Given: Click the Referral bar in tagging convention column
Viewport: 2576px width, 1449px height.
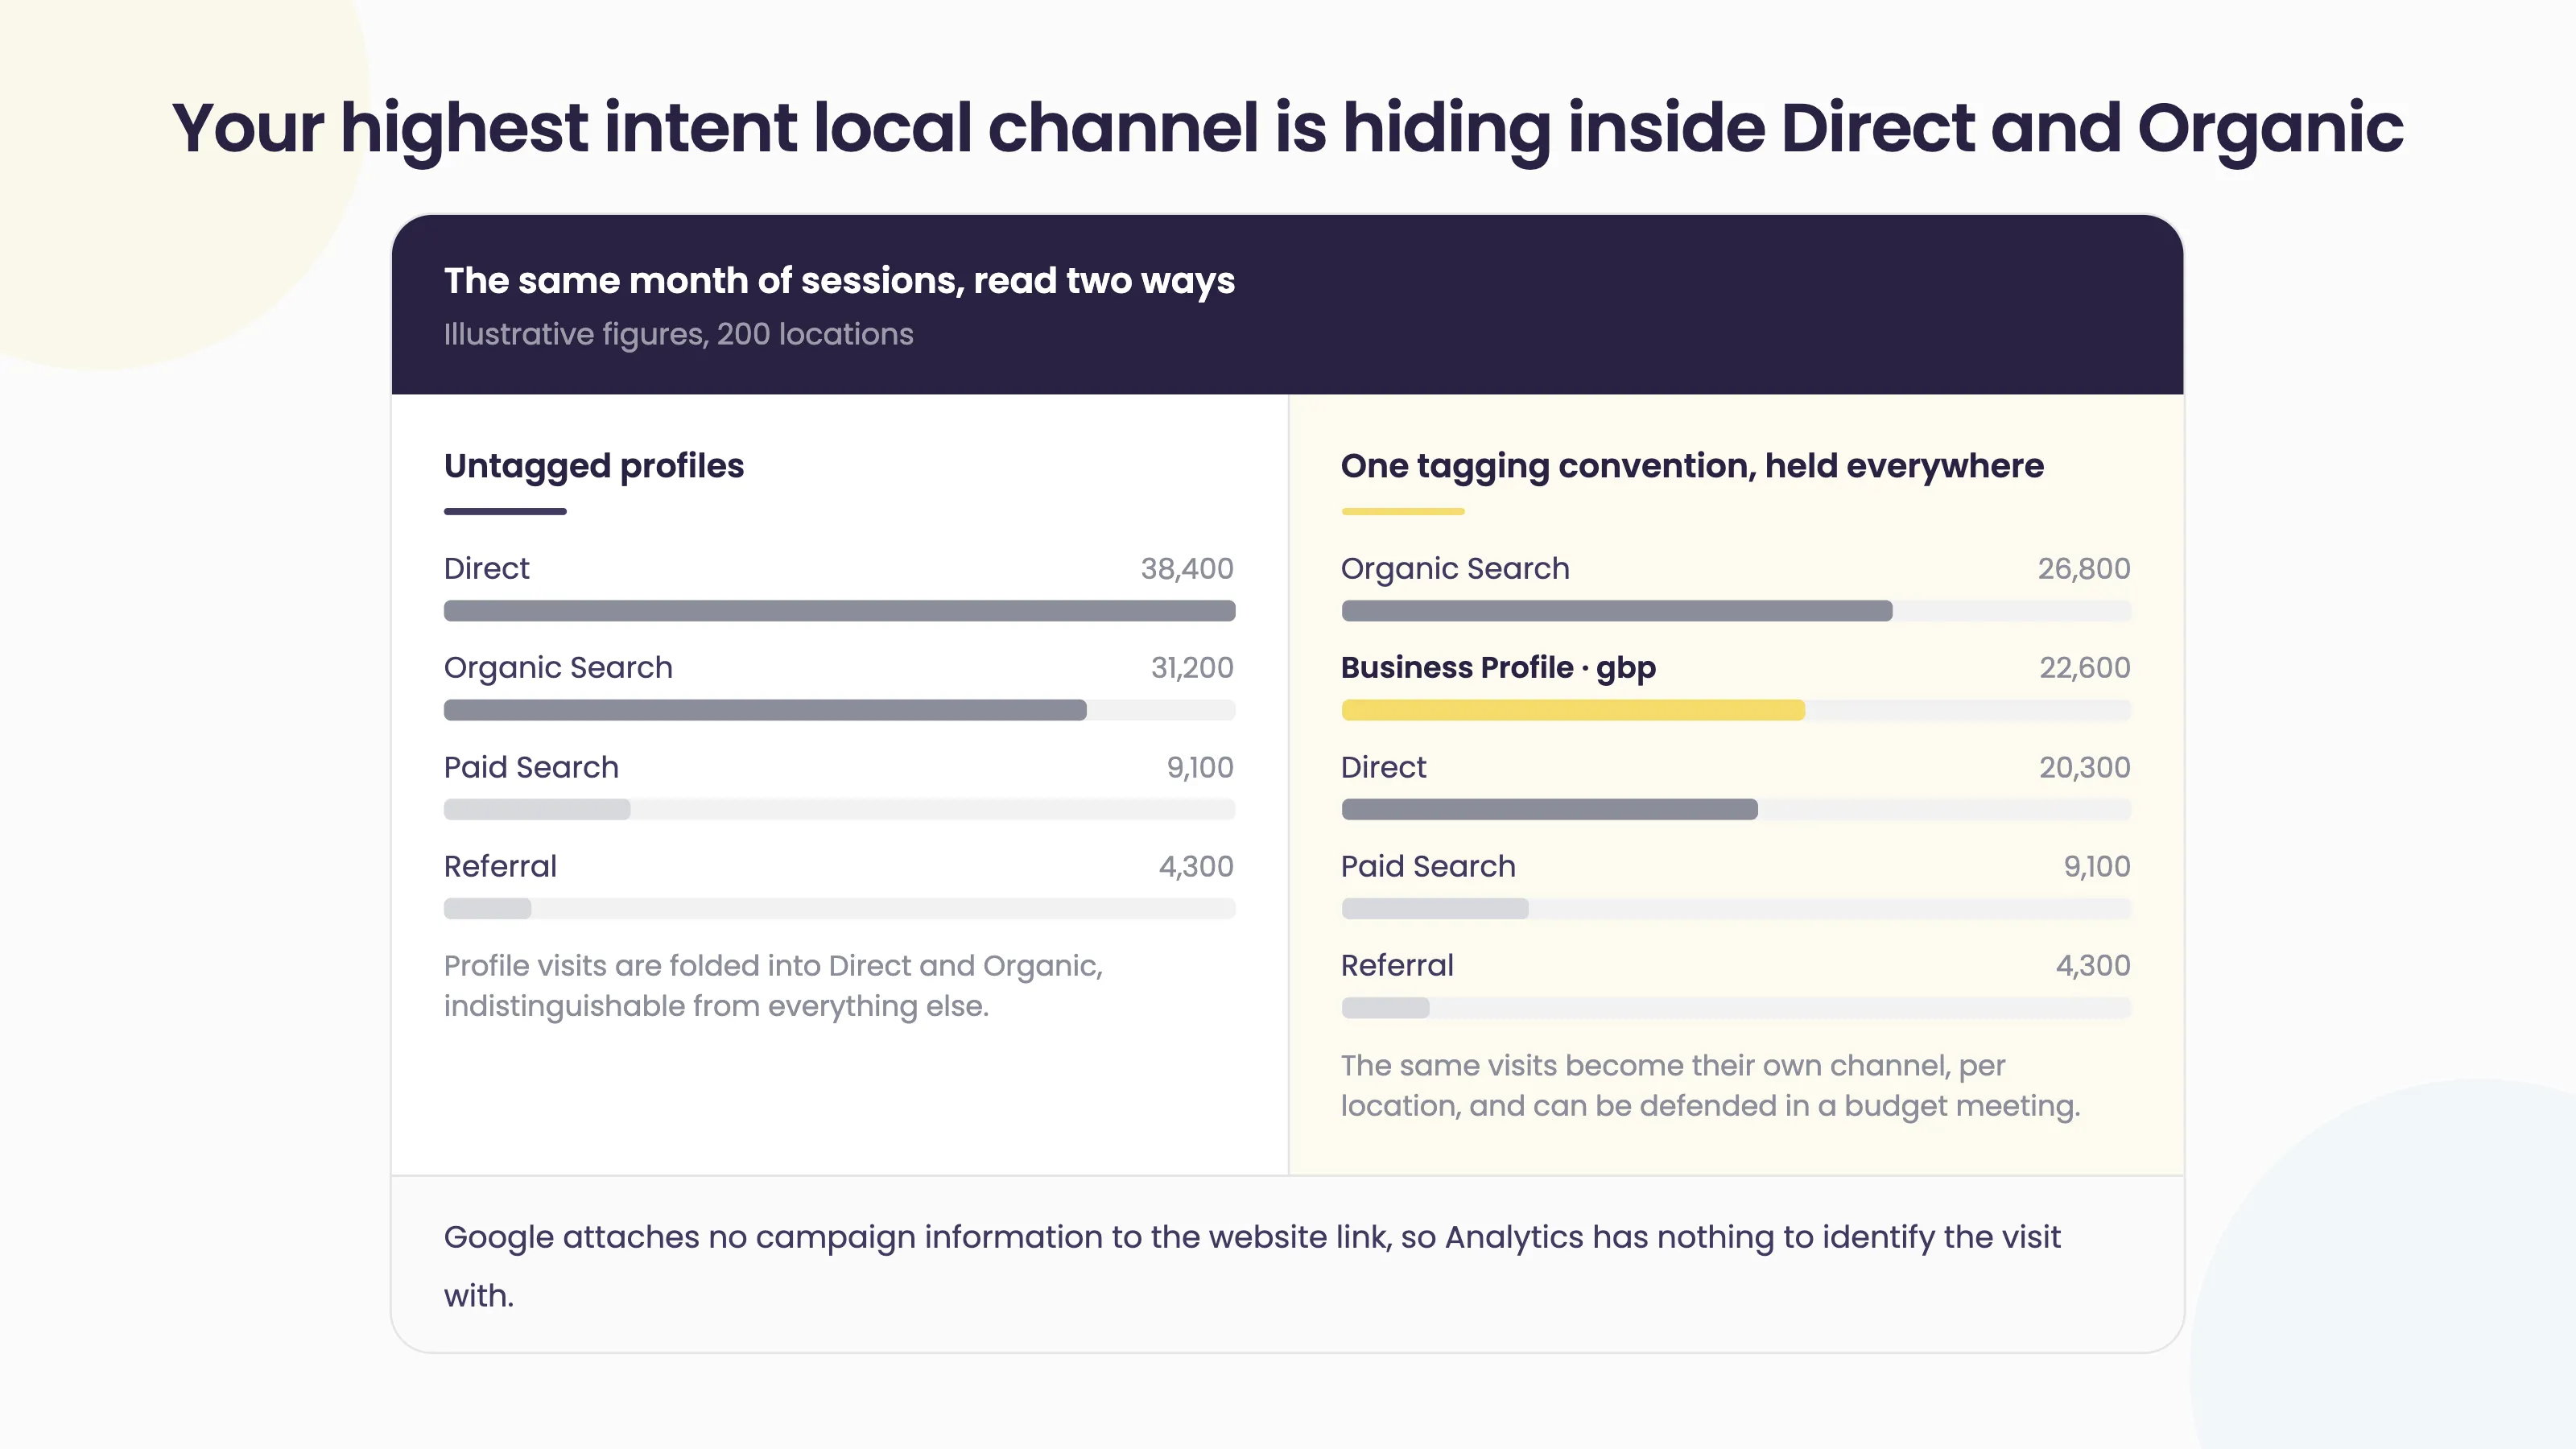Looking at the screenshot, I should click(1736, 1008).
